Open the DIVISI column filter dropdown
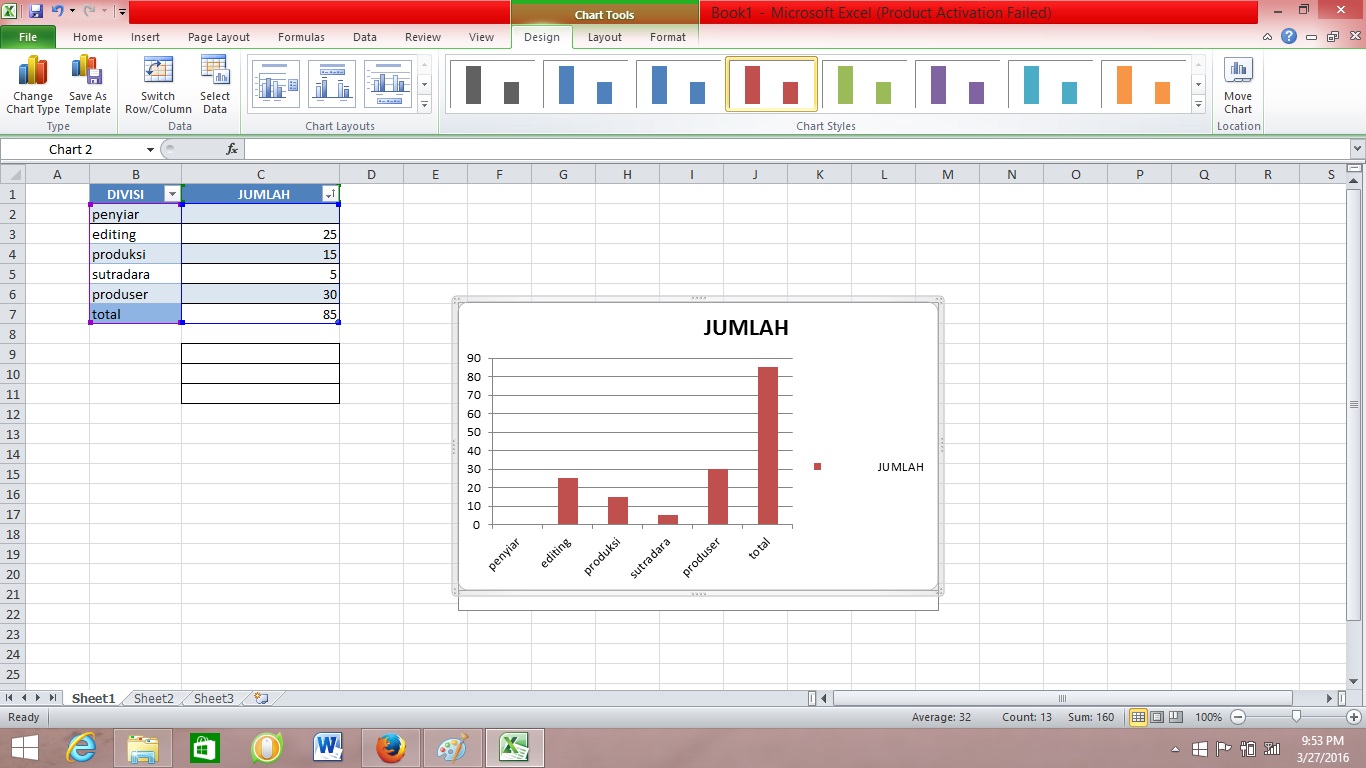Image resolution: width=1366 pixels, height=768 pixels. [171, 193]
